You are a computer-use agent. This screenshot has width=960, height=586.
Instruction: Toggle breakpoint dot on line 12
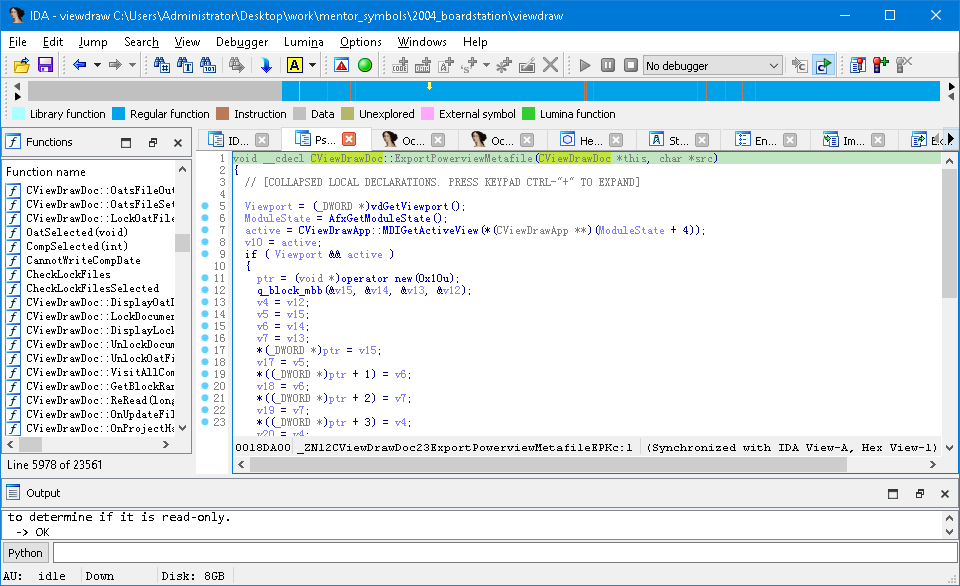204,290
